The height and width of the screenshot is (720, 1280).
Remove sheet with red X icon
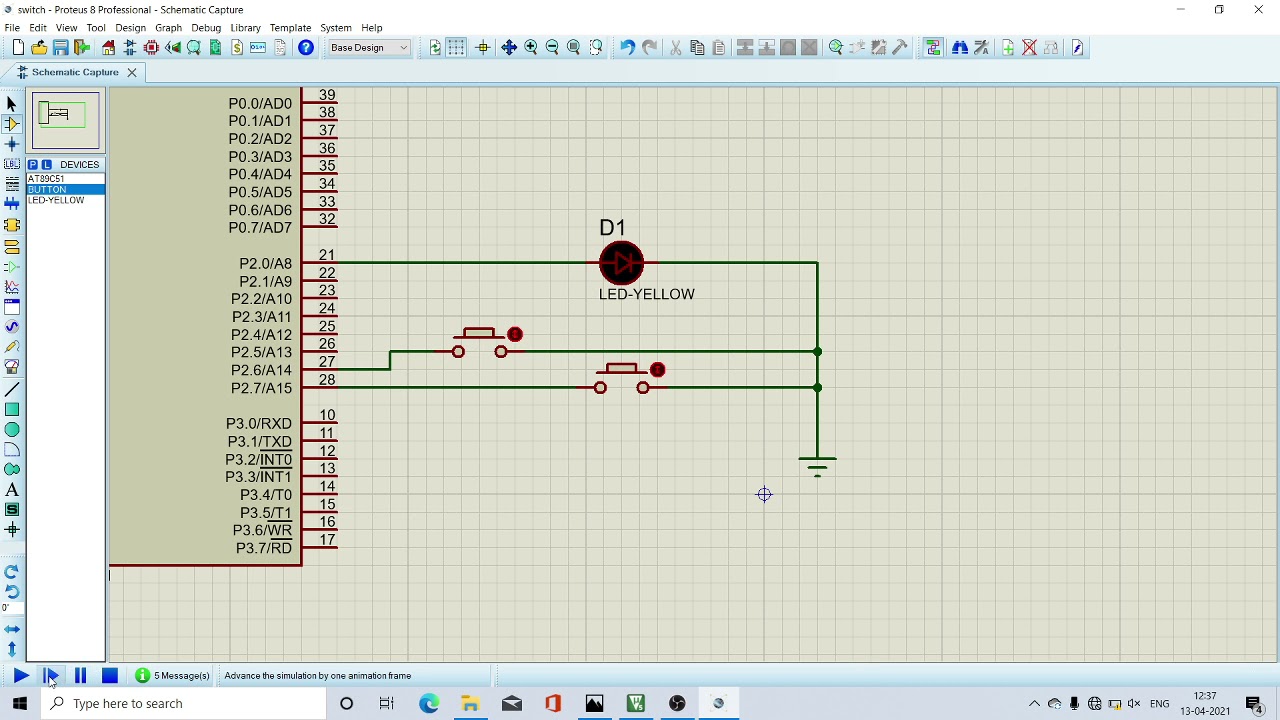(1029, 47)
